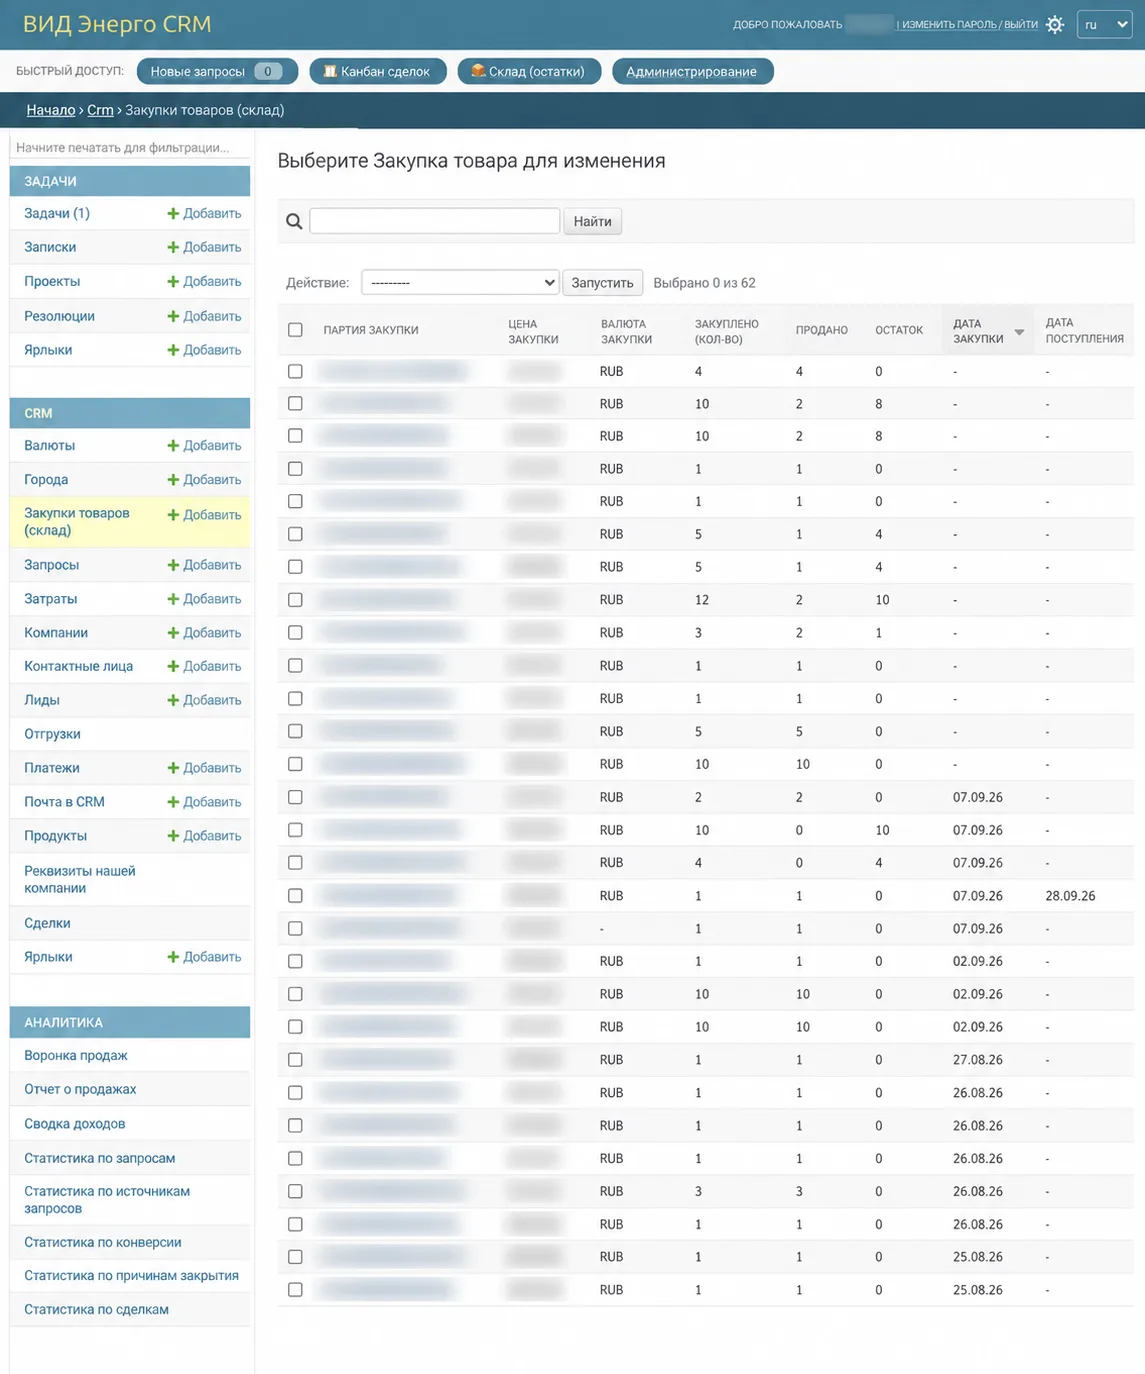Image resolution: width=1145 pixels, height=1374 pixels.
Task: Click the Найти search button
Action: tap(593, 221)
